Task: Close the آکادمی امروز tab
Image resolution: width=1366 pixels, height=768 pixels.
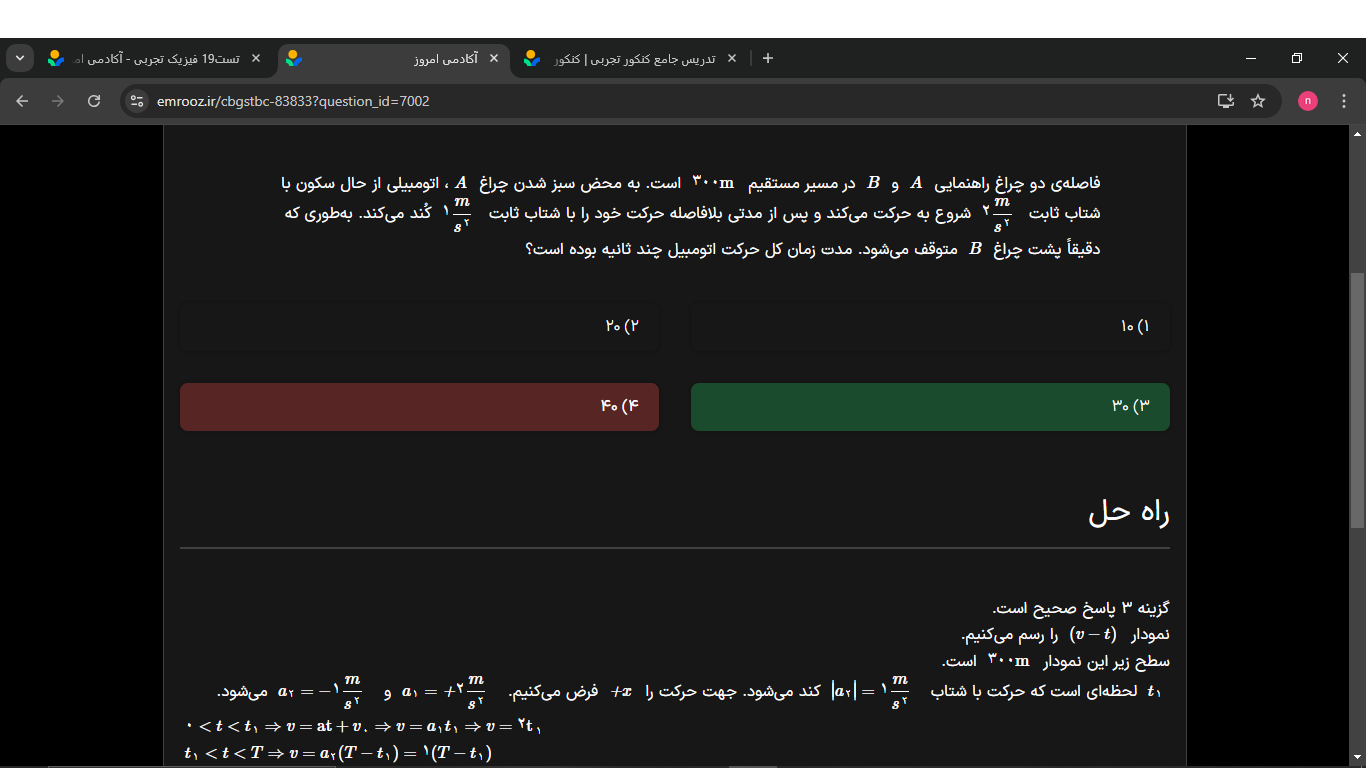Action: (x=493, y=59)
